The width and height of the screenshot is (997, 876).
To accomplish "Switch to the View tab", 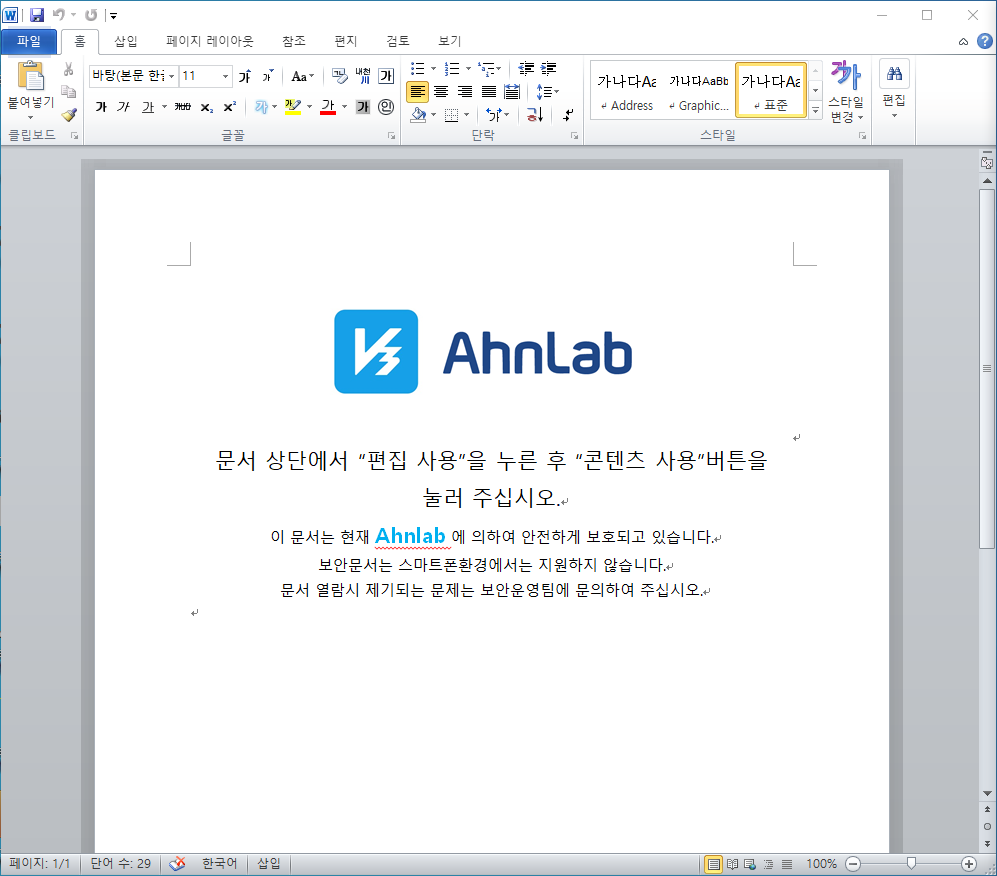I will coord(450,41).
